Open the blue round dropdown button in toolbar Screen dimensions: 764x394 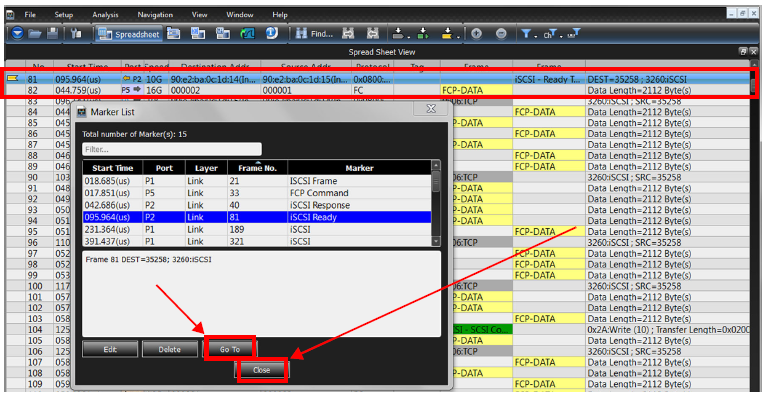click(18, 34)
